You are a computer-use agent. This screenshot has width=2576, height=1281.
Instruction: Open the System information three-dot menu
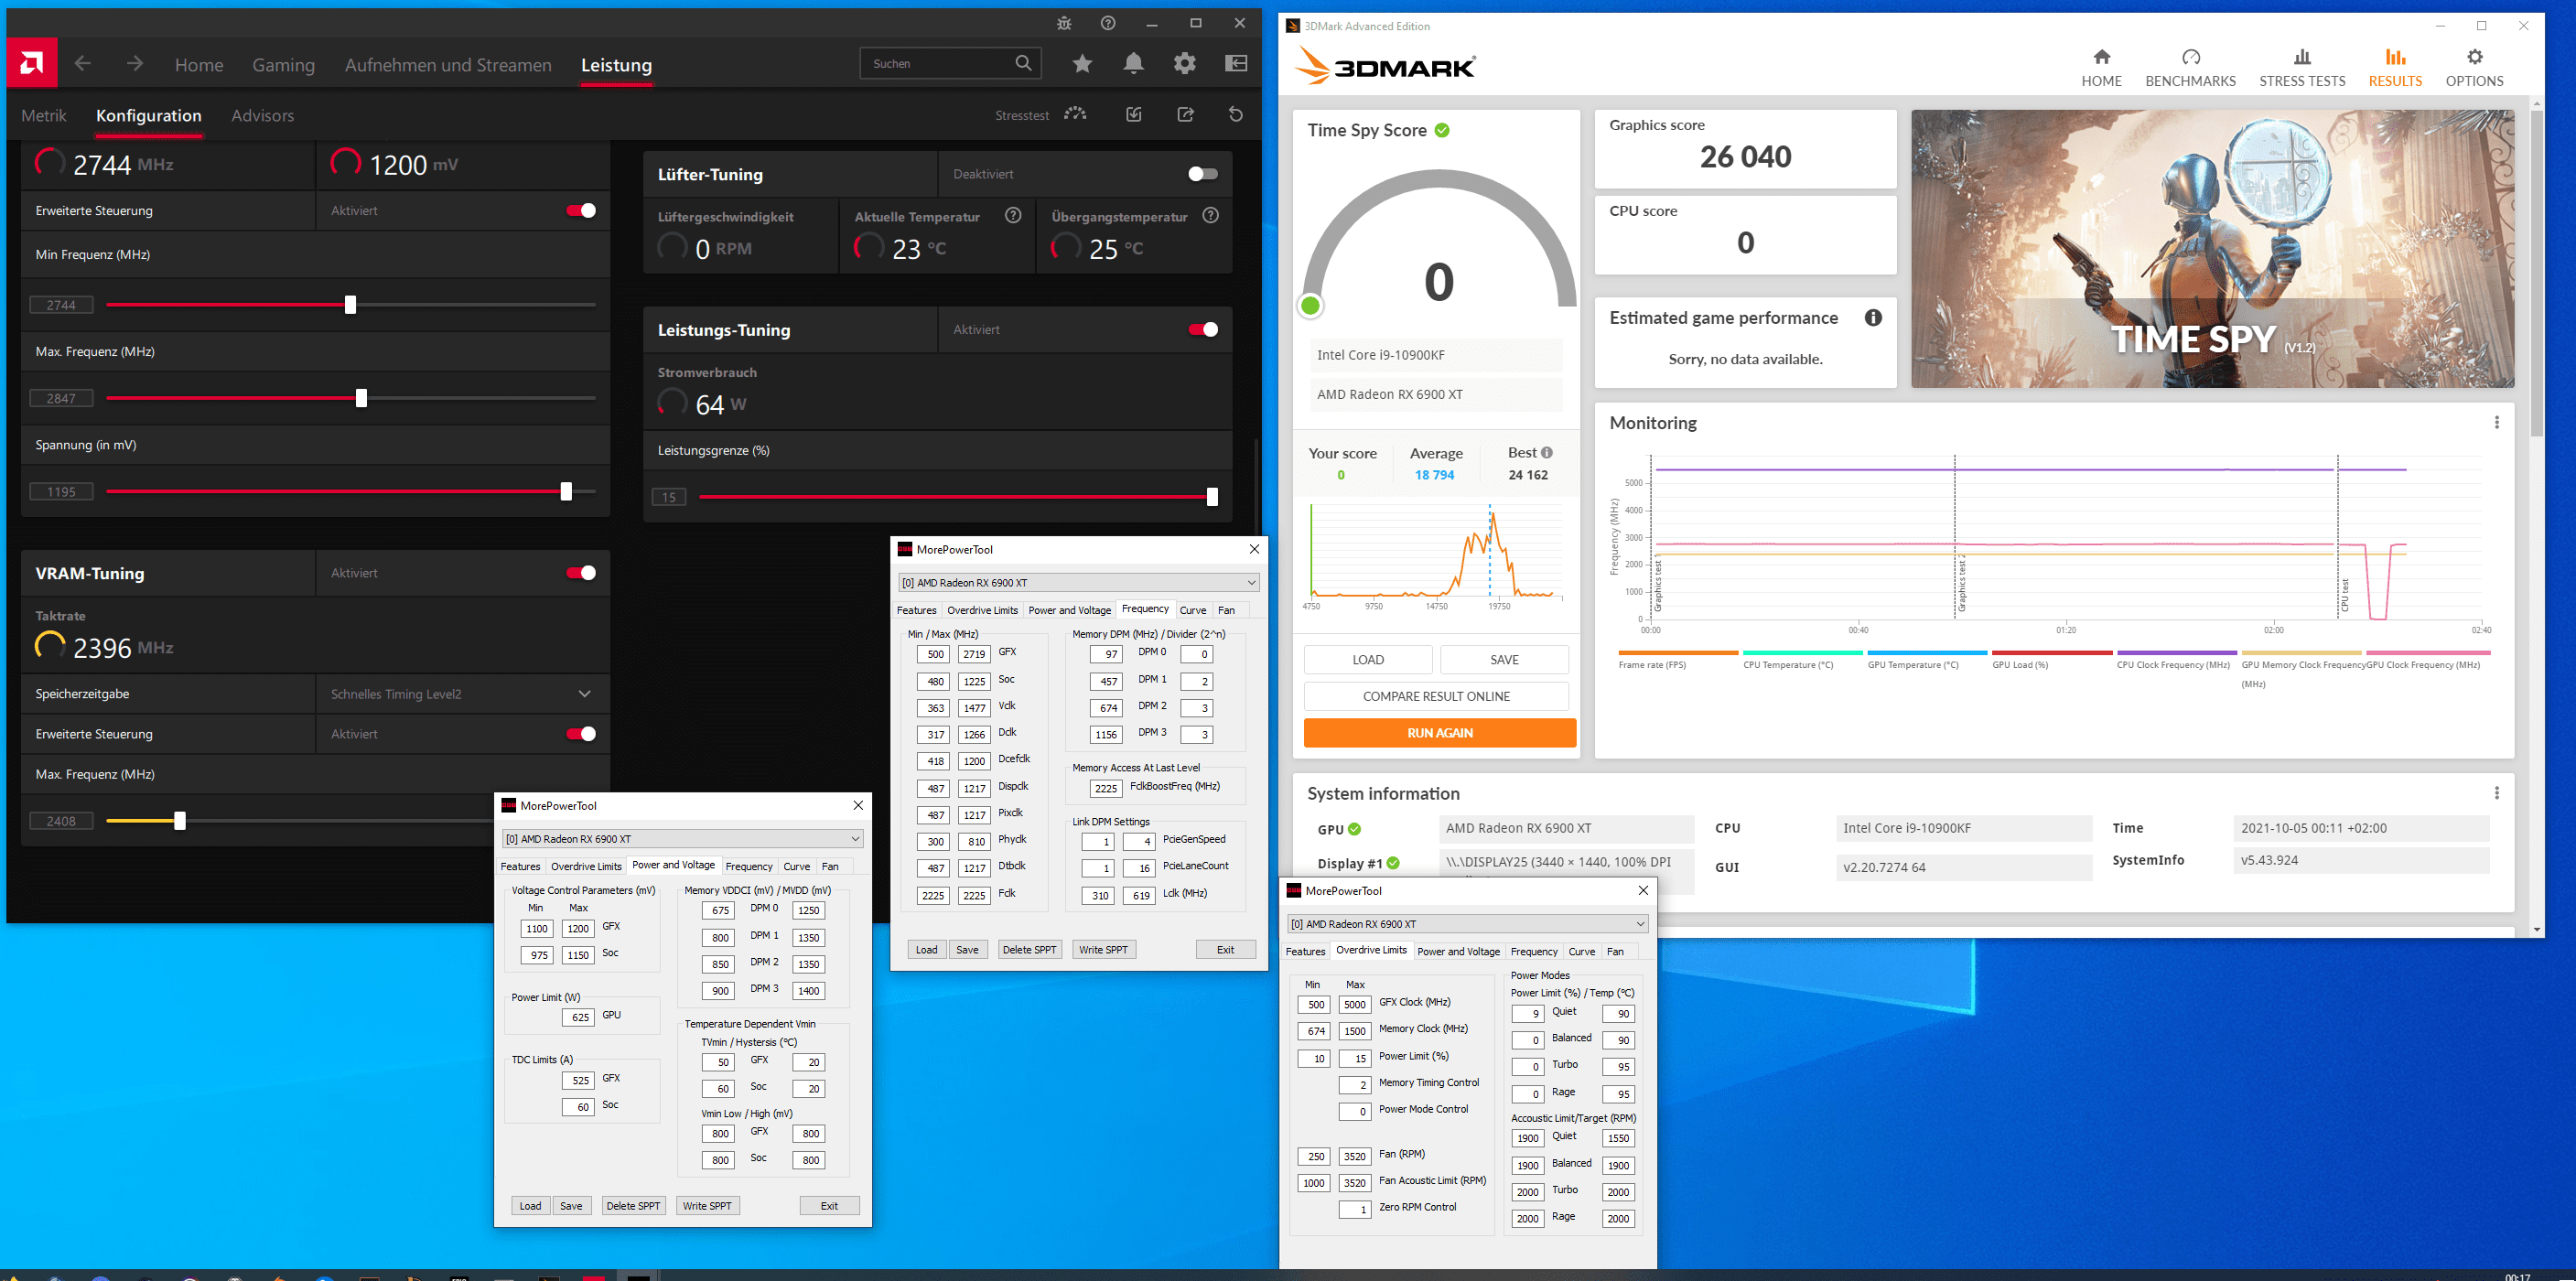2497,793
